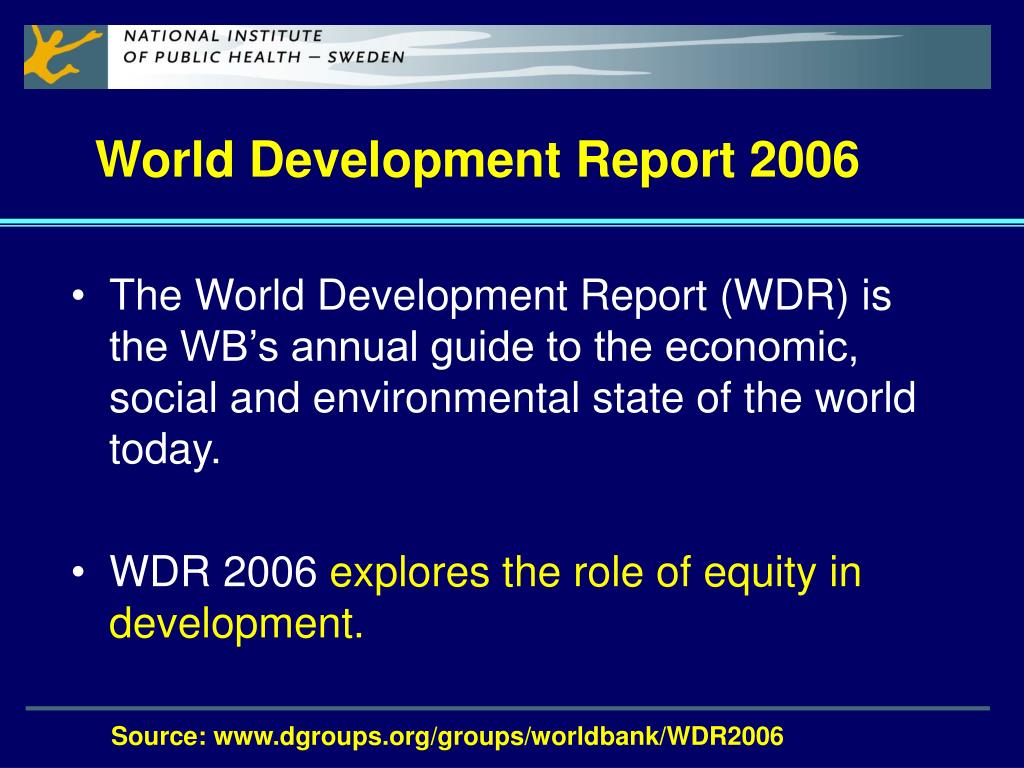
Task: Click the word 'development.' in yellow
Action: (236, 623)
